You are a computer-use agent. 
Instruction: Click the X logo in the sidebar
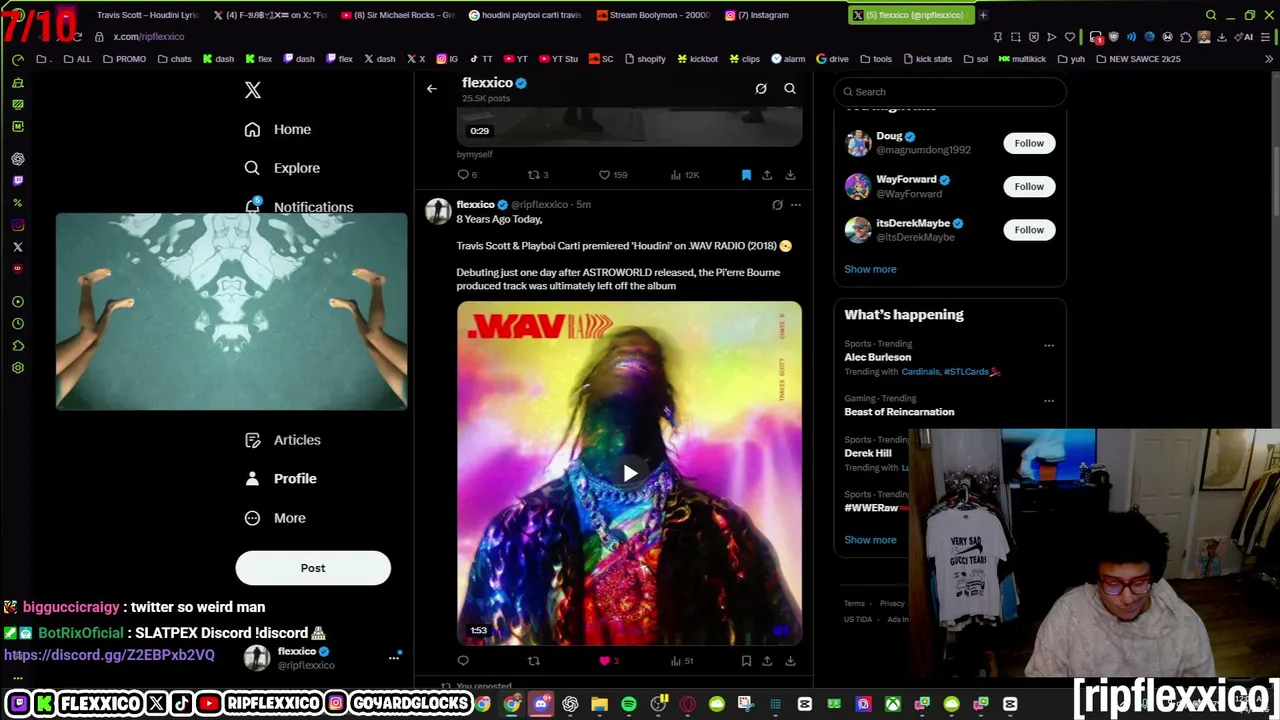pos(253,90)
